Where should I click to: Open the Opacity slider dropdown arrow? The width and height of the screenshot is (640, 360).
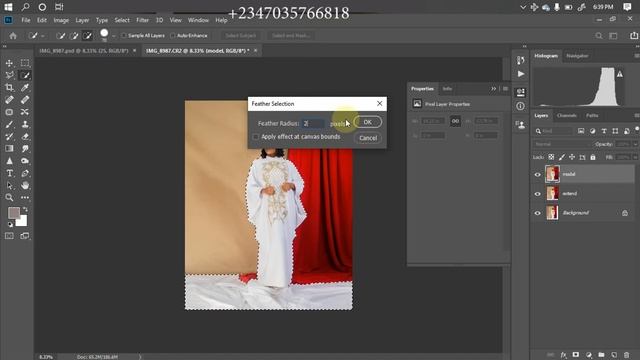[x=635, y=144]
